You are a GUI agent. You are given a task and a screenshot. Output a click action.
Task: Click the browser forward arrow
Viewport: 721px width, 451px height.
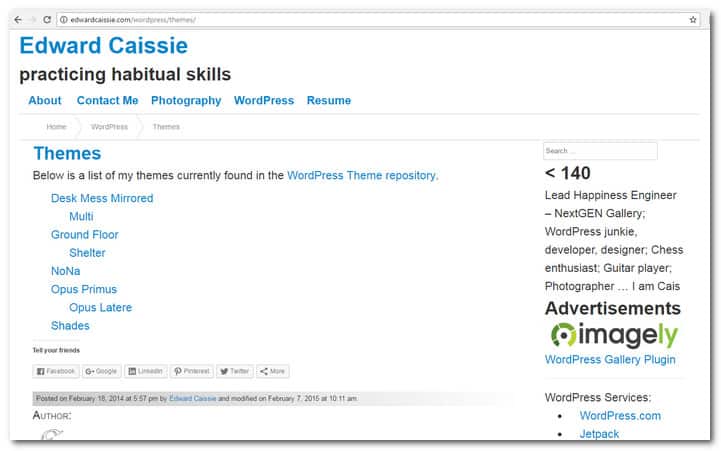[x=32, y=19]
